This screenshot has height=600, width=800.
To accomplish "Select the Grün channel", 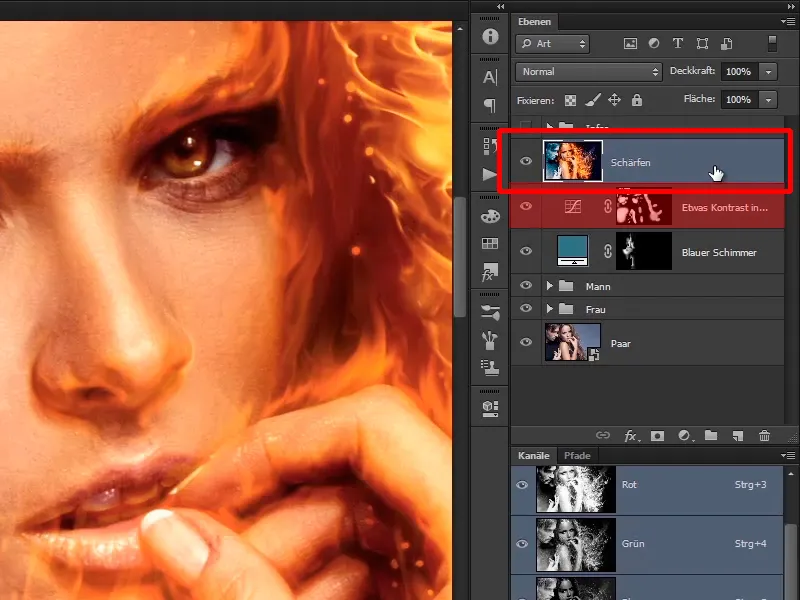I will (647, 544).
